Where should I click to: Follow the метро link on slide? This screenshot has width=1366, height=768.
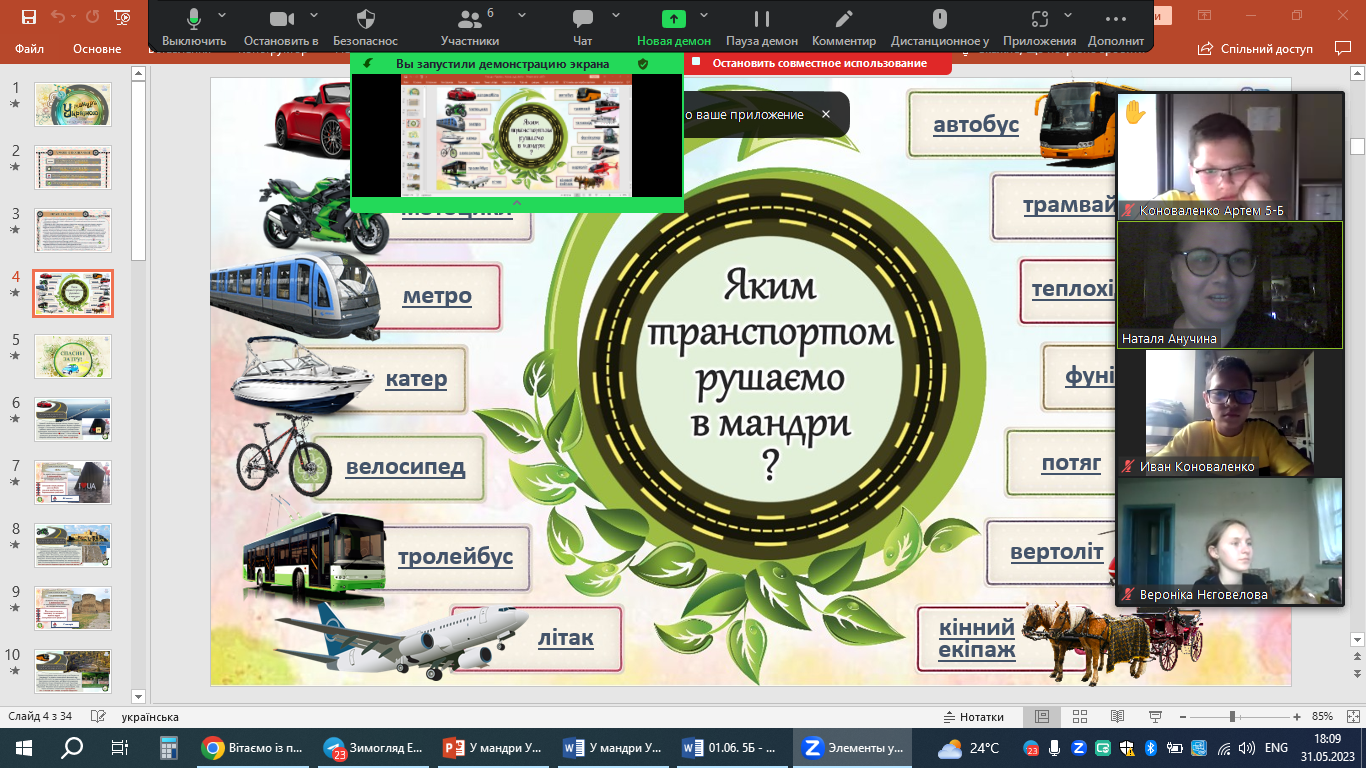tap(437, 297)
